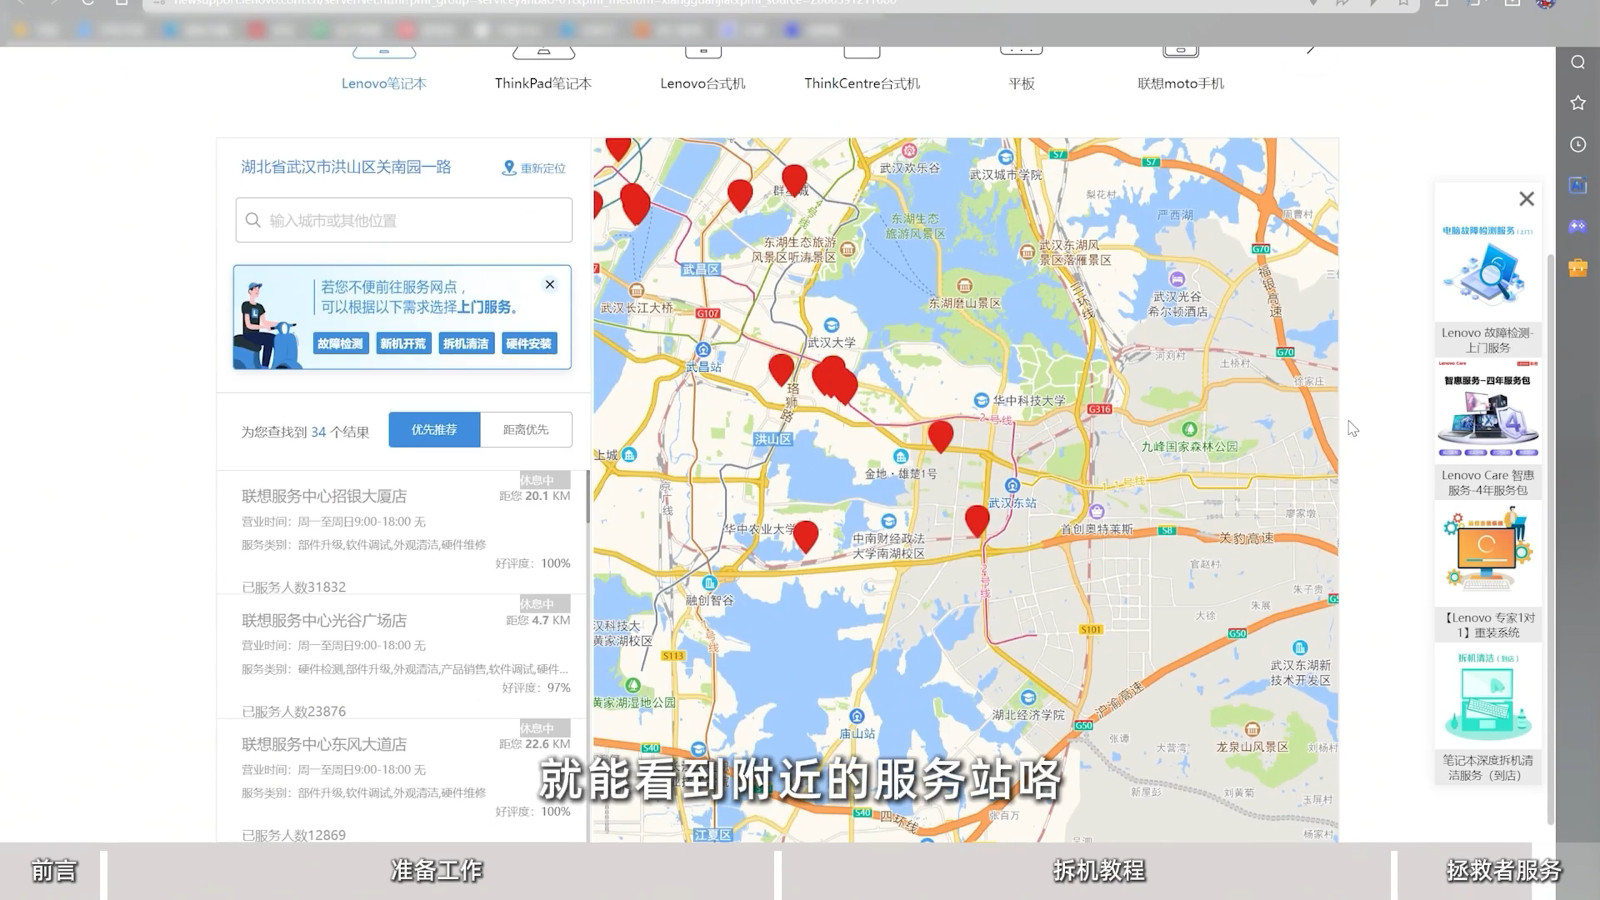Click the 庙山站 station marker
1600x900 pixels.
click(856, 716)
